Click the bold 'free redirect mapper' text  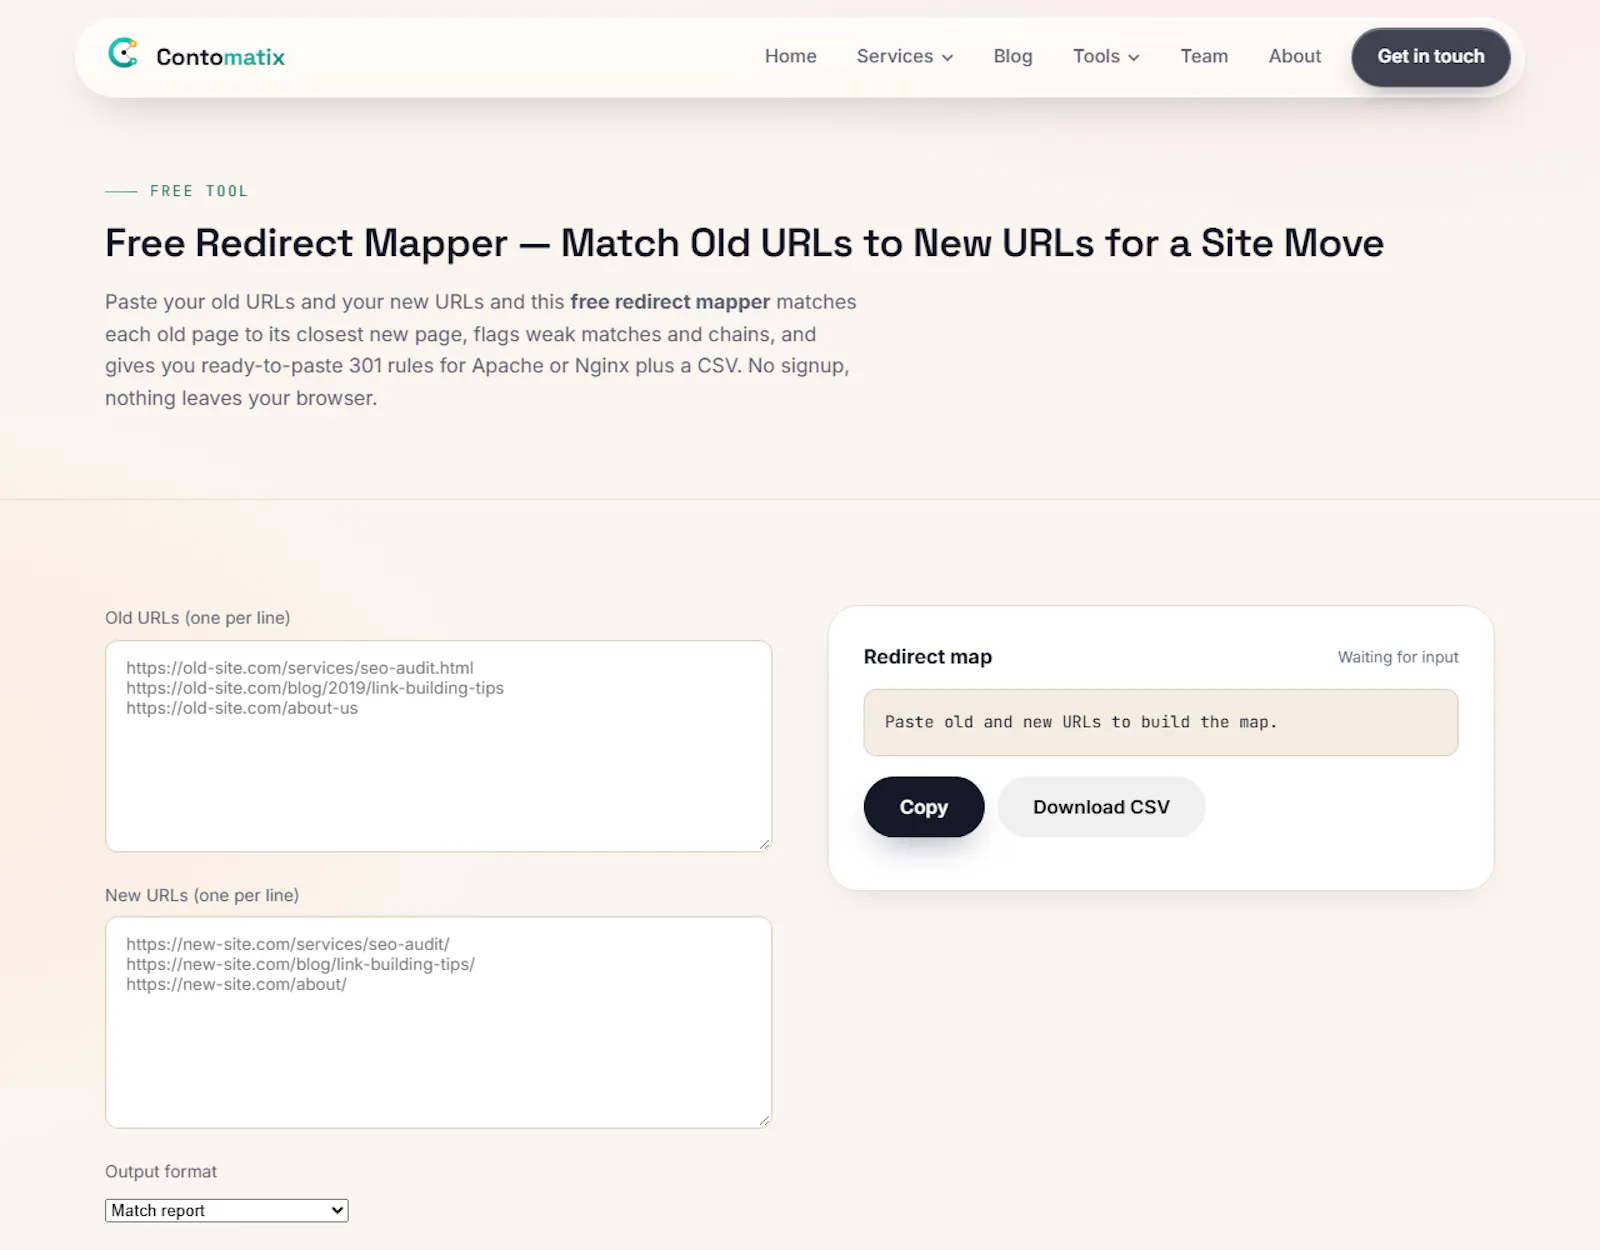click(x=670, y=302)
